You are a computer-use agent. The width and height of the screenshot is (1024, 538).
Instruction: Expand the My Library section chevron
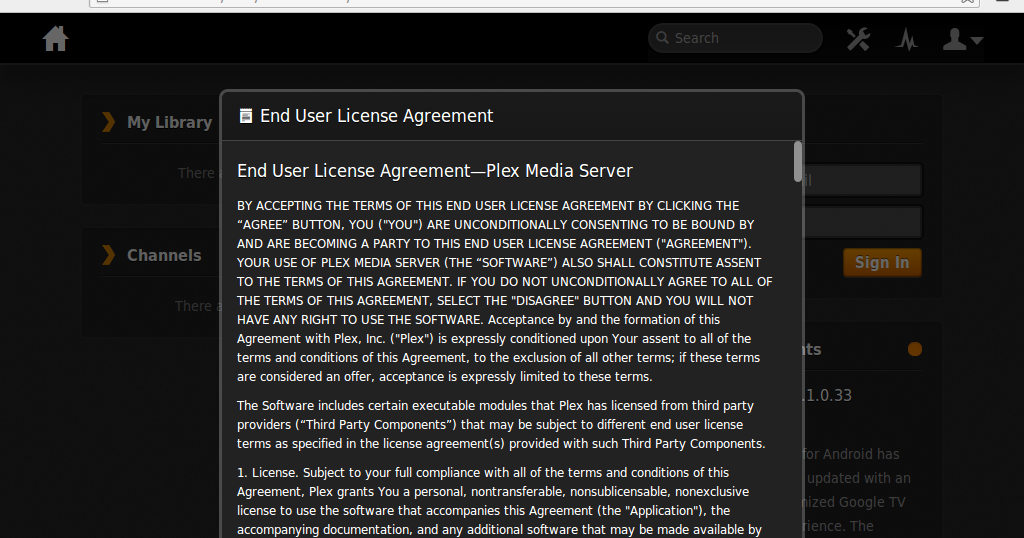click(x=108, y=122)
